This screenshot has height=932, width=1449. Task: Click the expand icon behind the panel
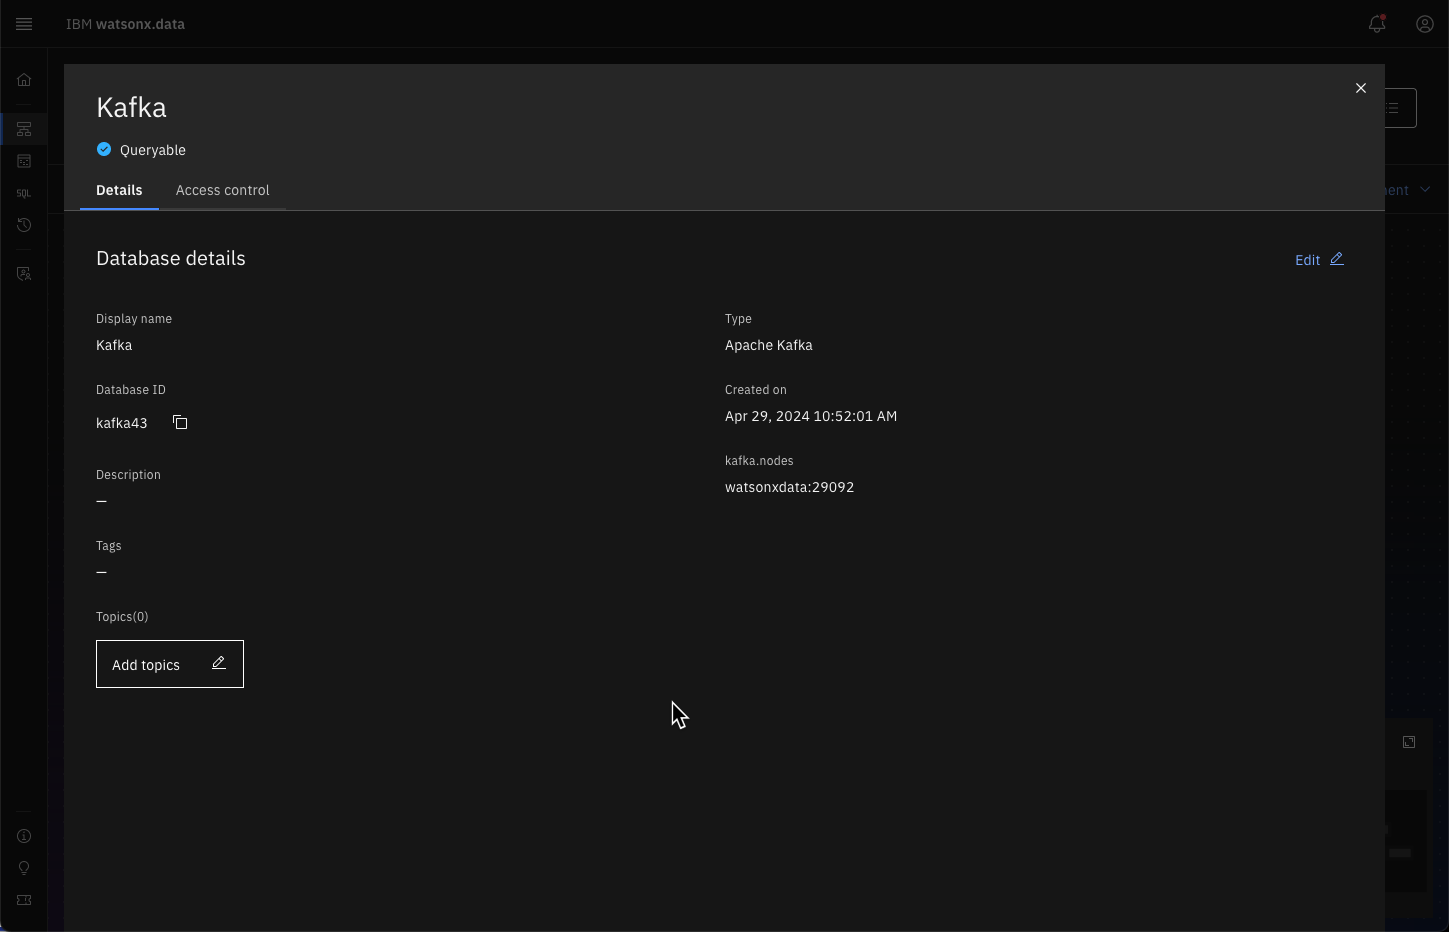[x=1409, y=742]
